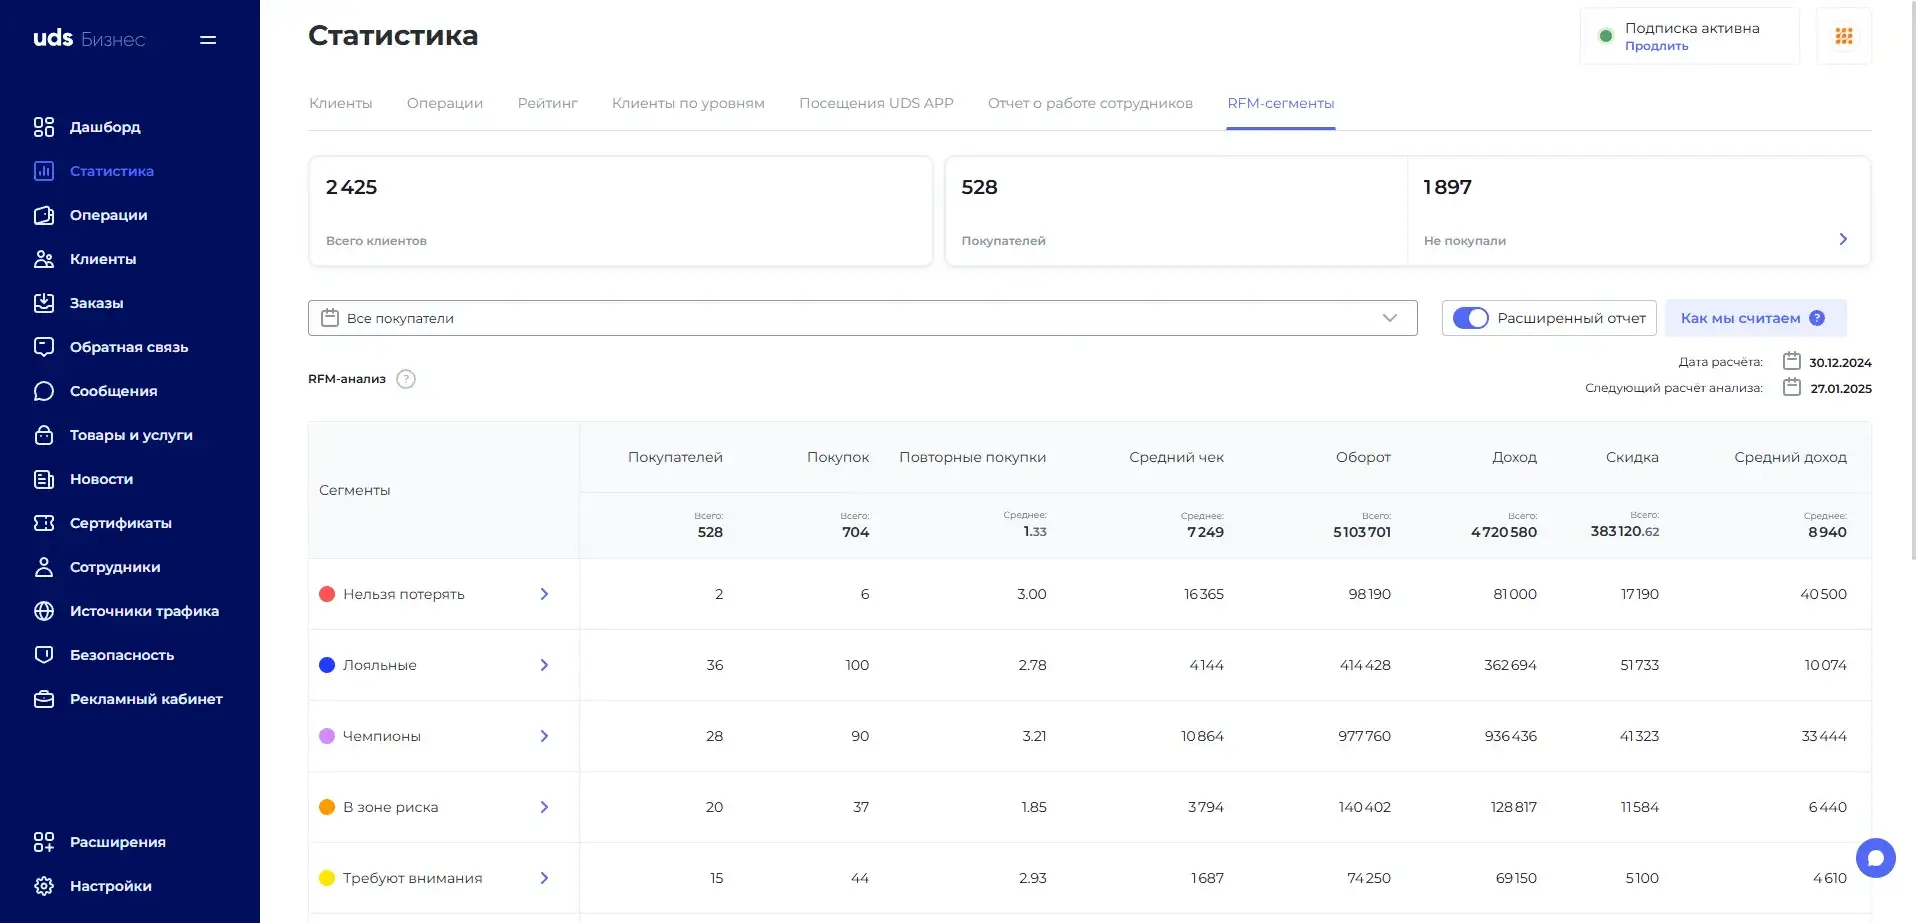The image size is (1919, 923).
Task: Click the Оборот column header
Action: coord(1363,457)
